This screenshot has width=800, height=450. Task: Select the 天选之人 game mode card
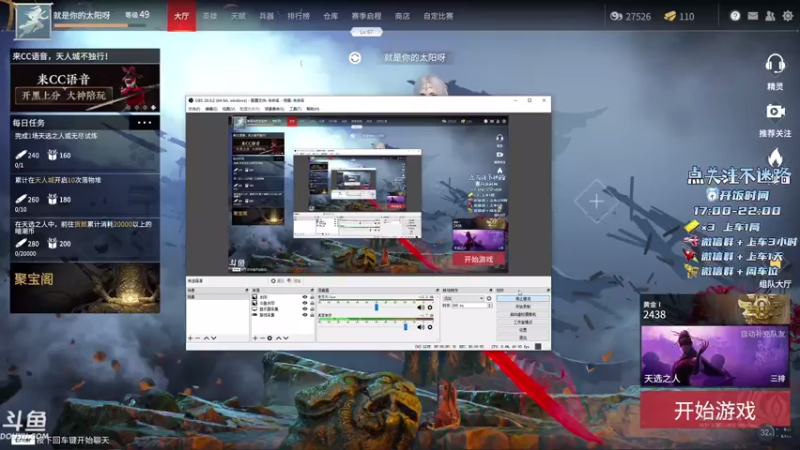[x=715, y=356]
